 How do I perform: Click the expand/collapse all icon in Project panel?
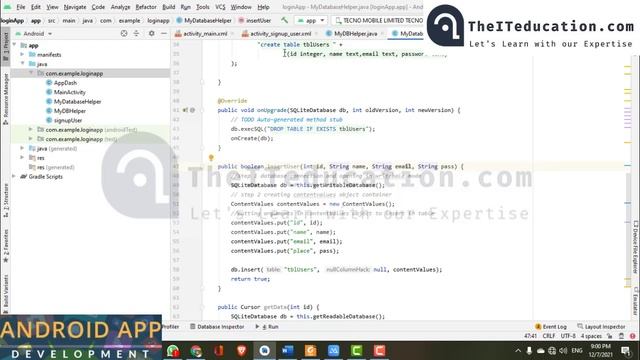coord(136,33)
